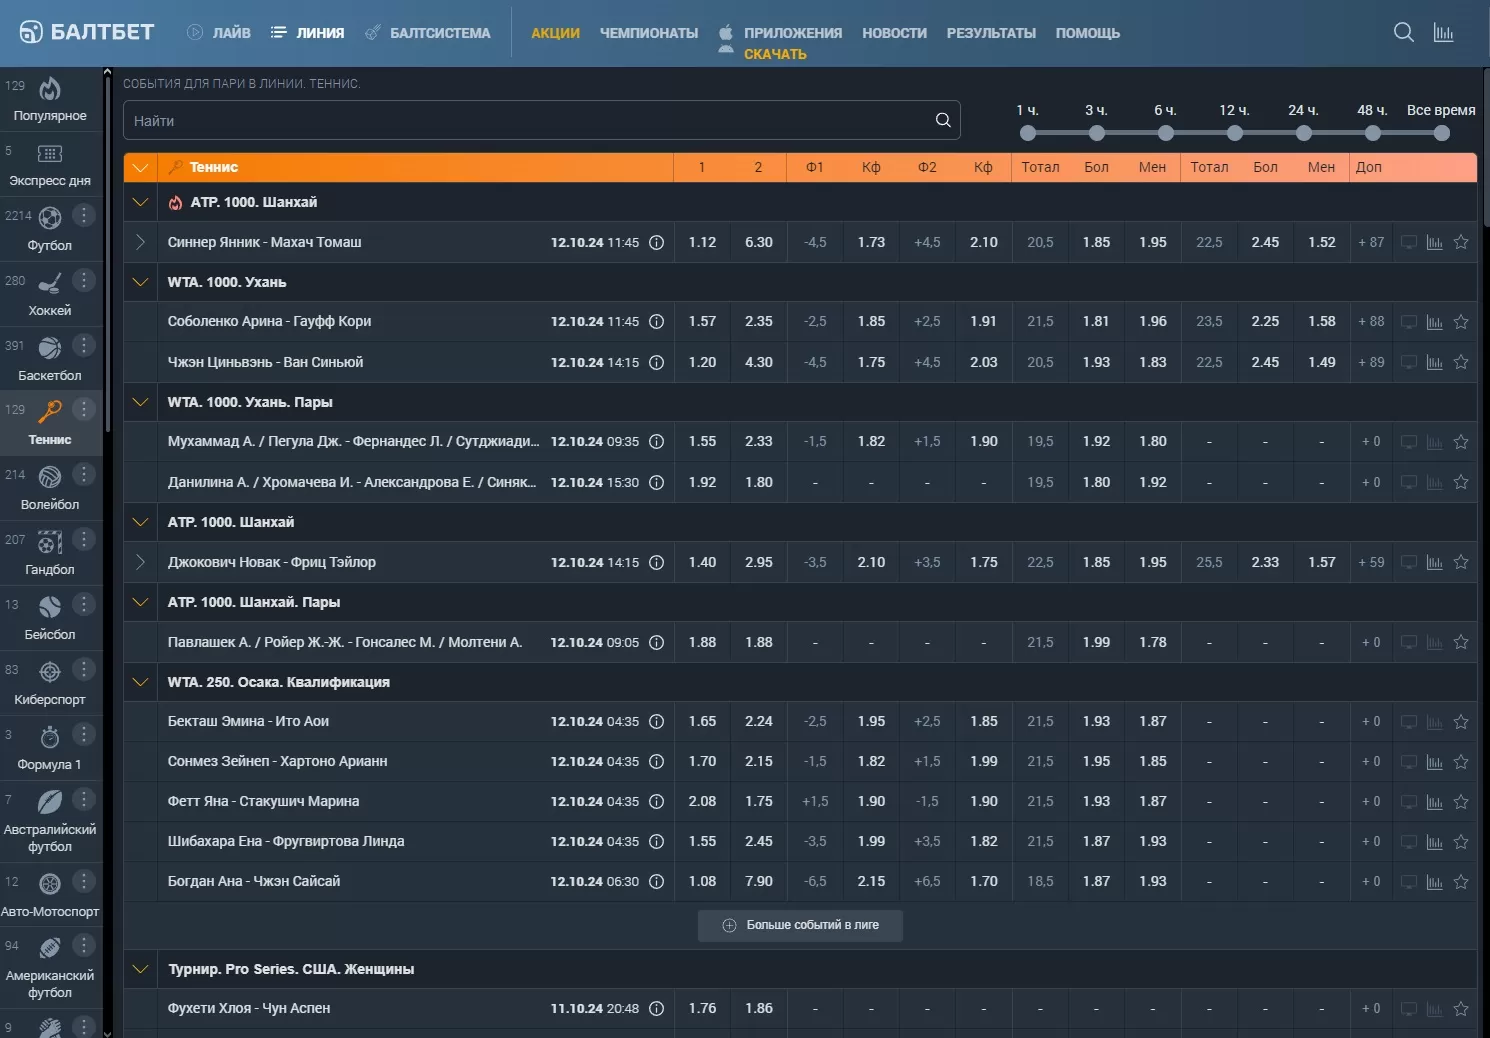This screenshot has width=1490, height=1038.
Task: Mark Богдан Ана - Чжэн Сайсай as favorite
Action: pyautogui.click(x=1461, y=882)
